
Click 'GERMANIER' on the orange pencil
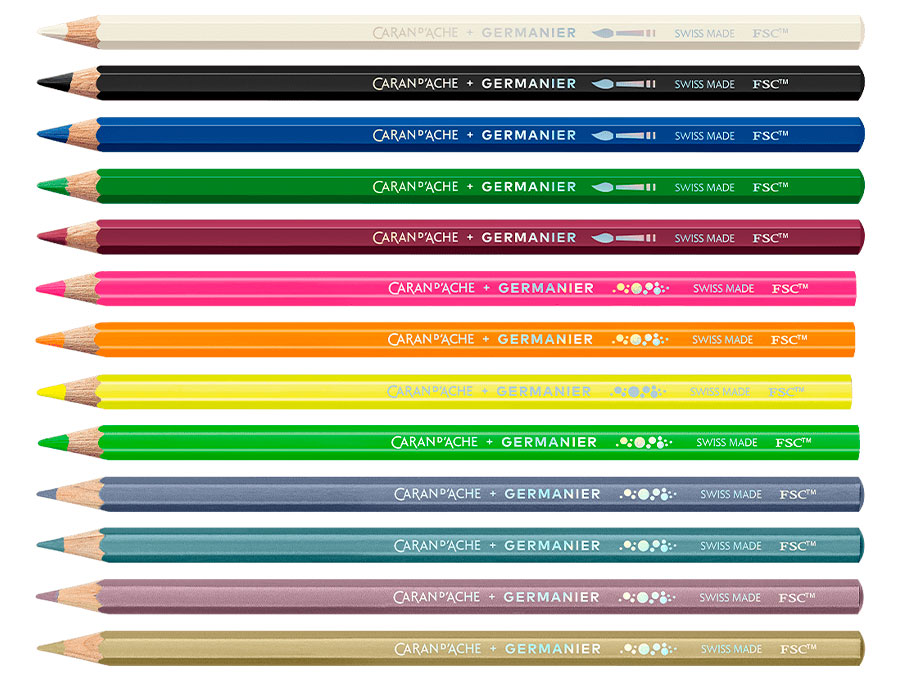click(x=545, y=339)
